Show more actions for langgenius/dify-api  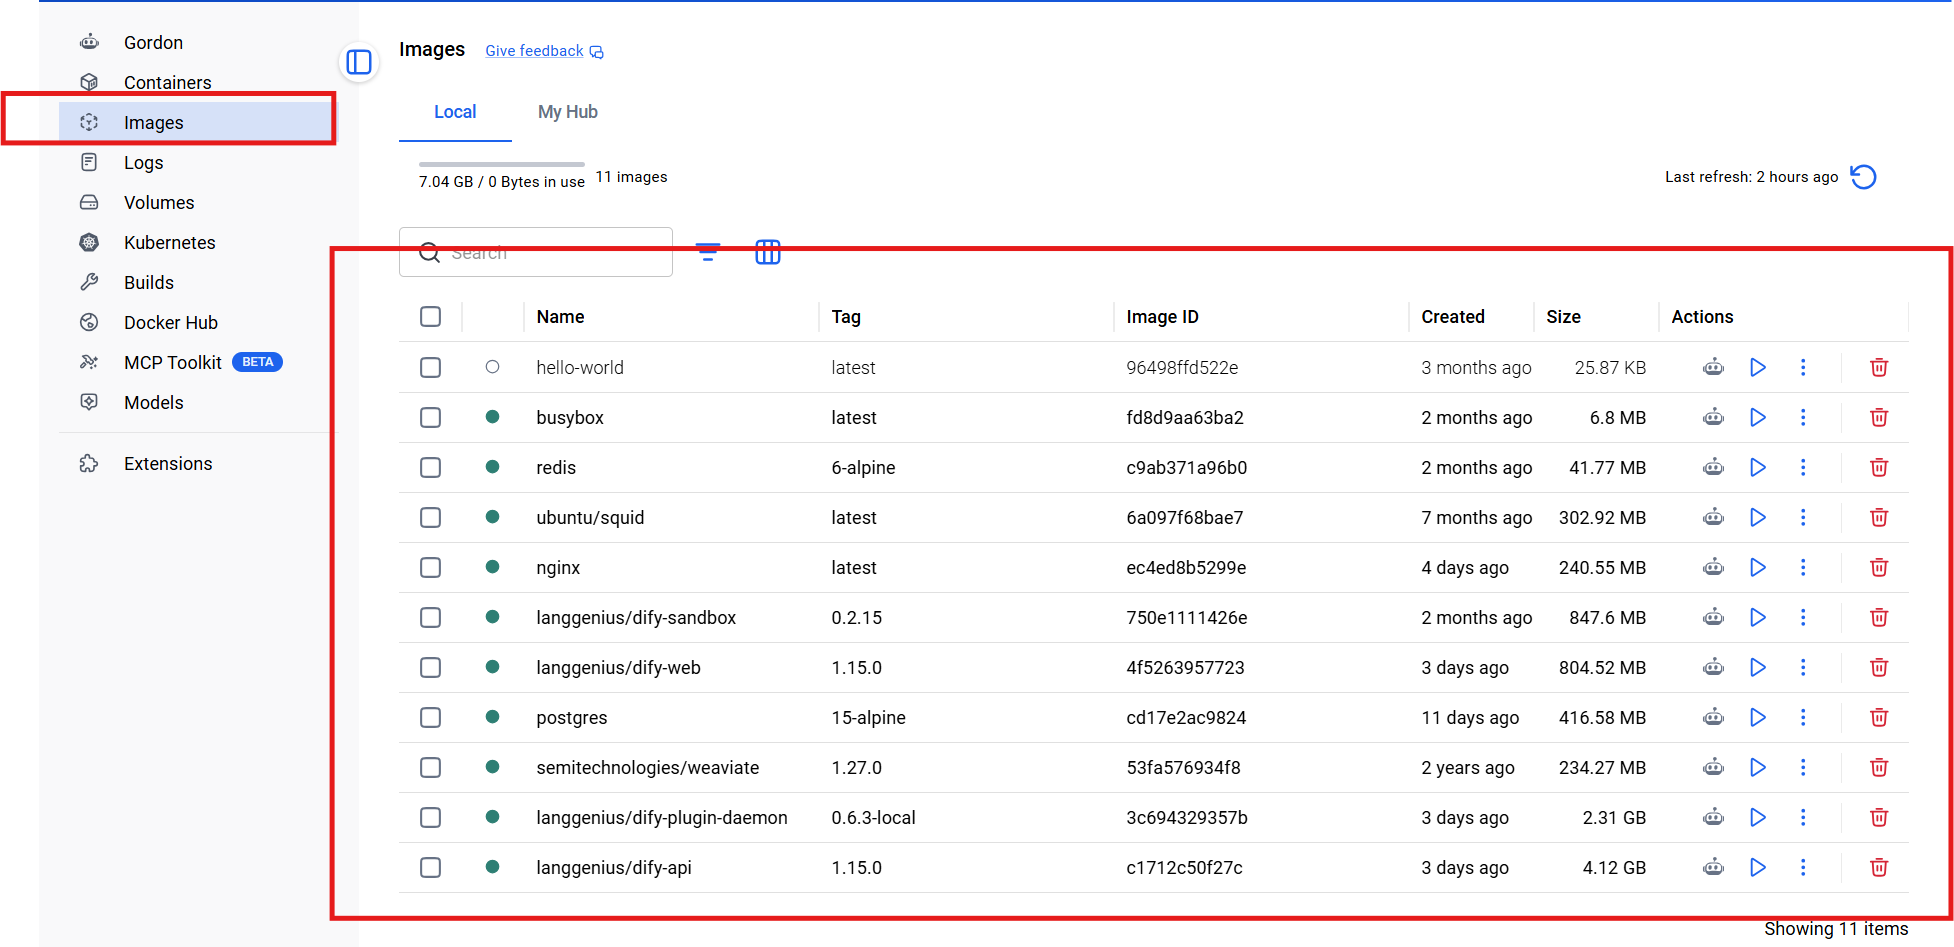click(1803, 867)
